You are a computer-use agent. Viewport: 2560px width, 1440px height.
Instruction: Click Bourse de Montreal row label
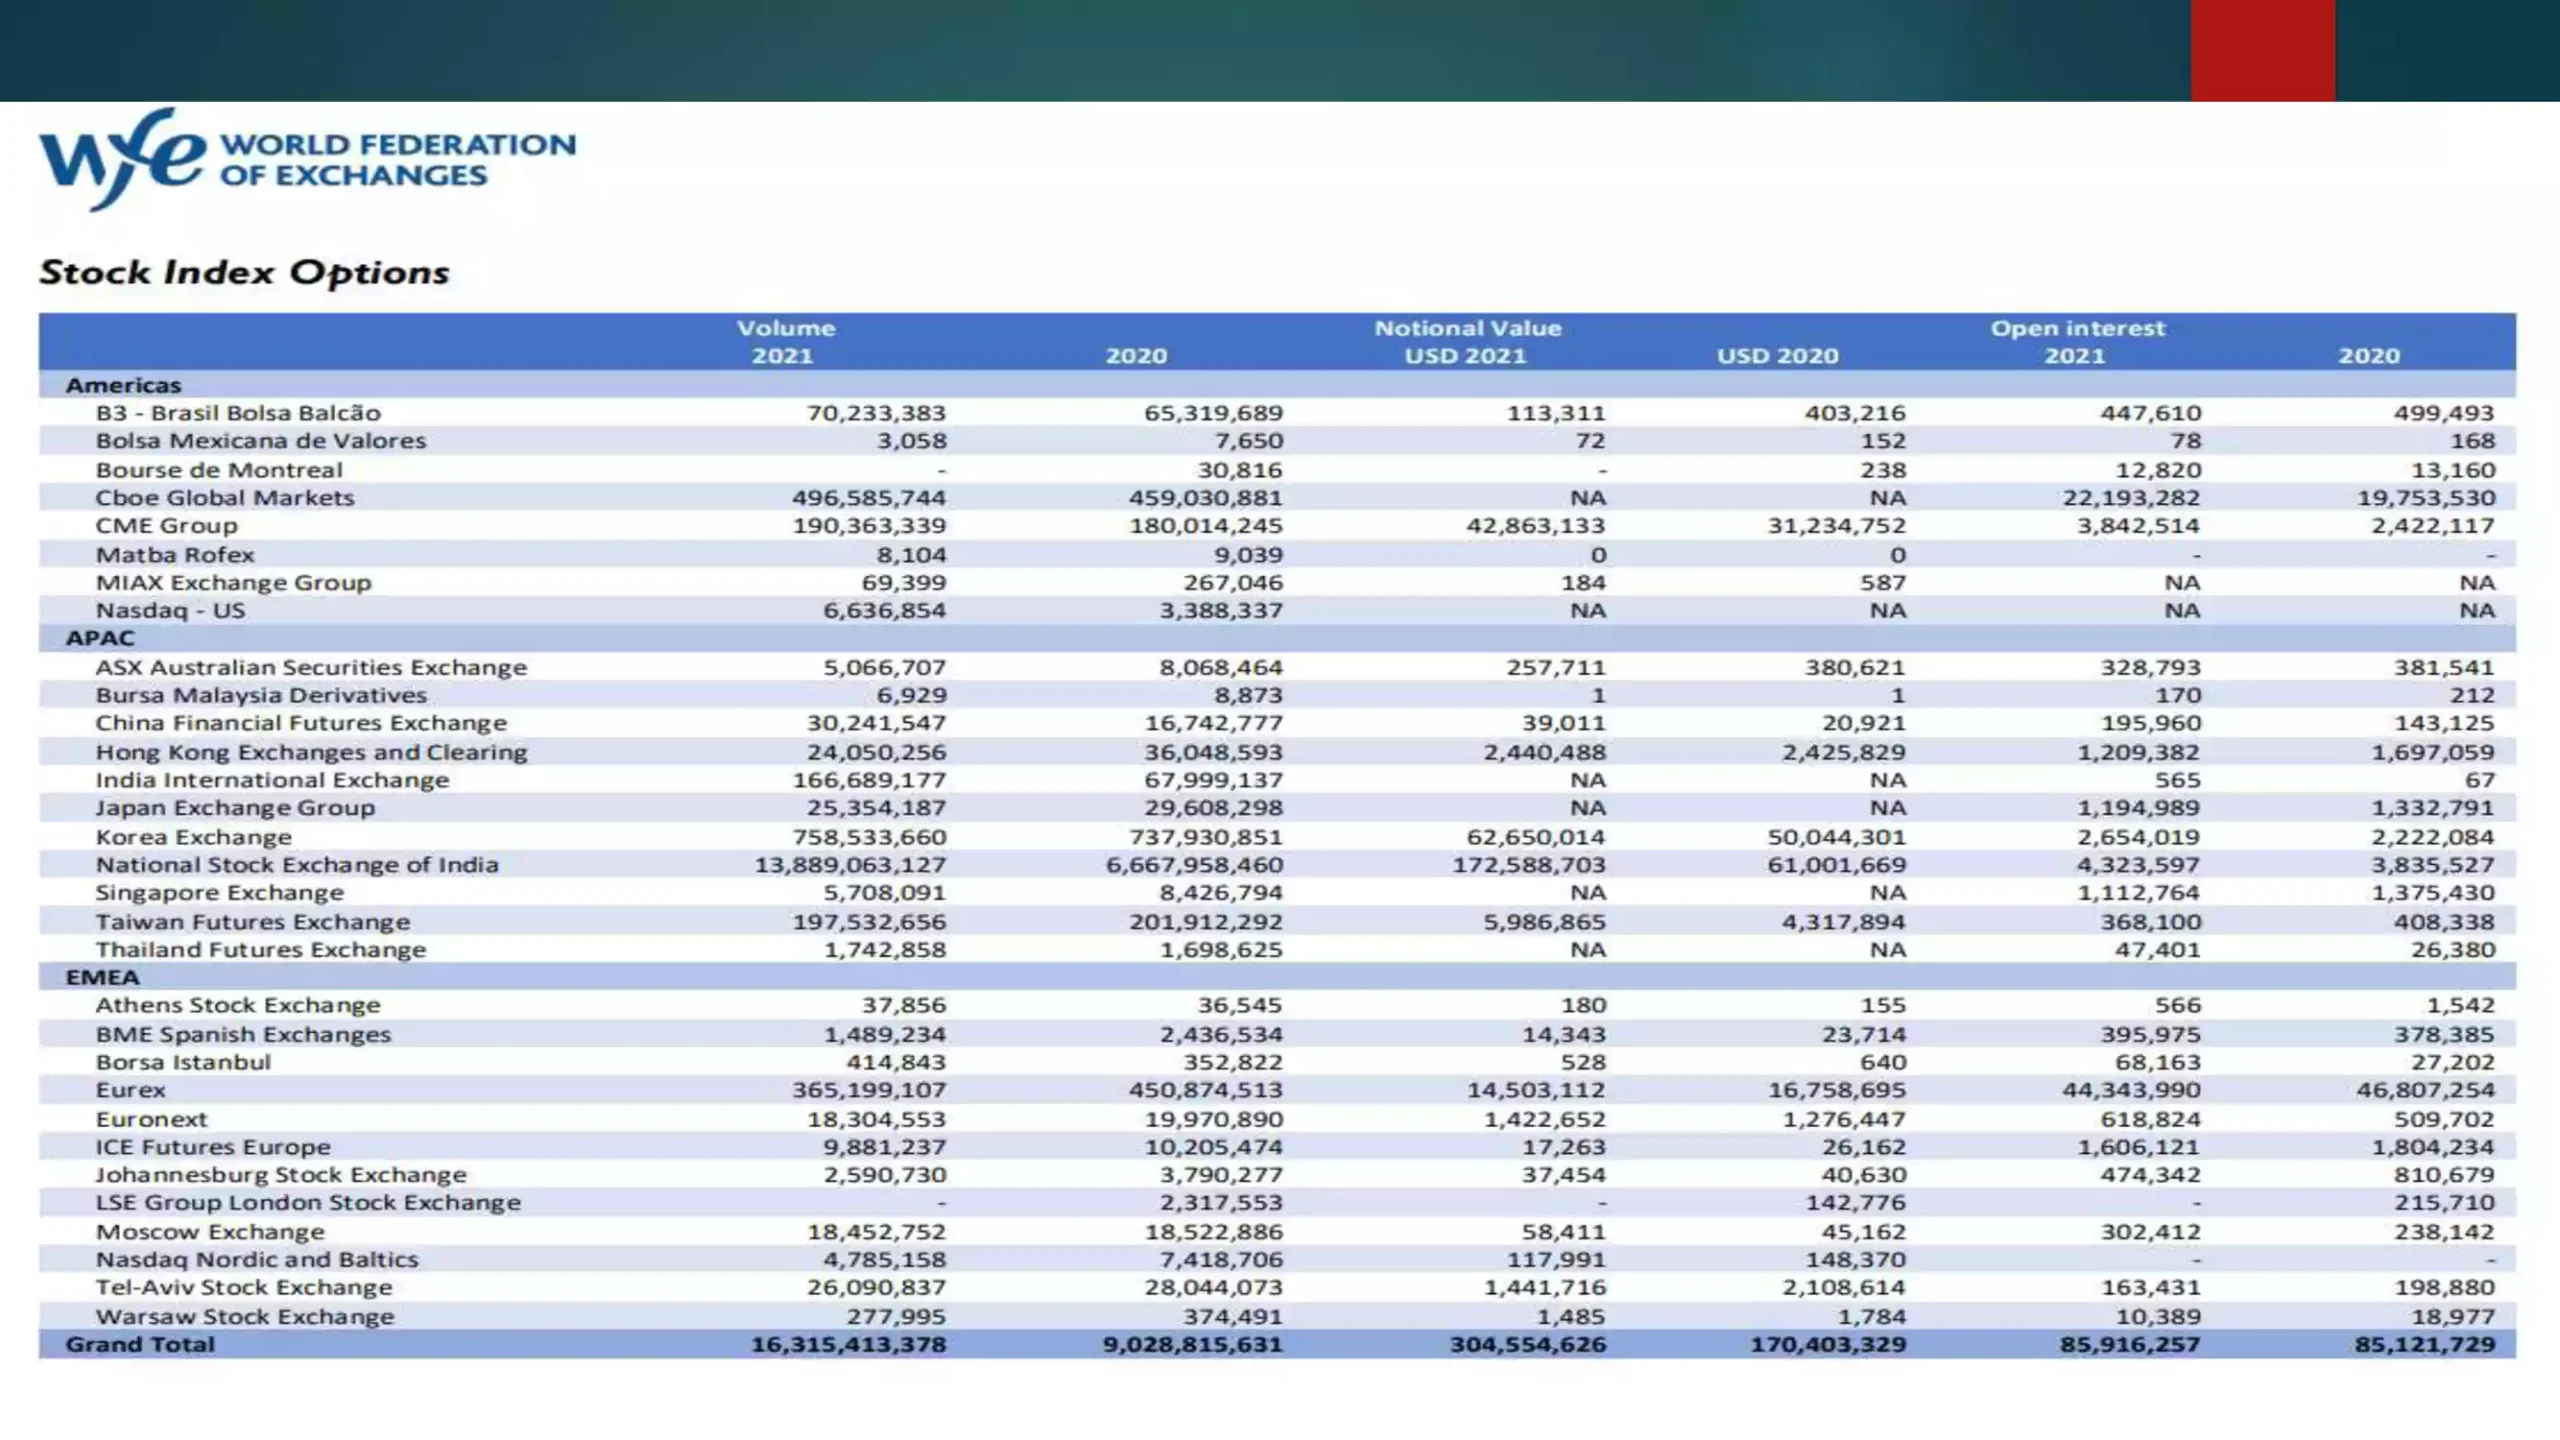pos(219,470)
